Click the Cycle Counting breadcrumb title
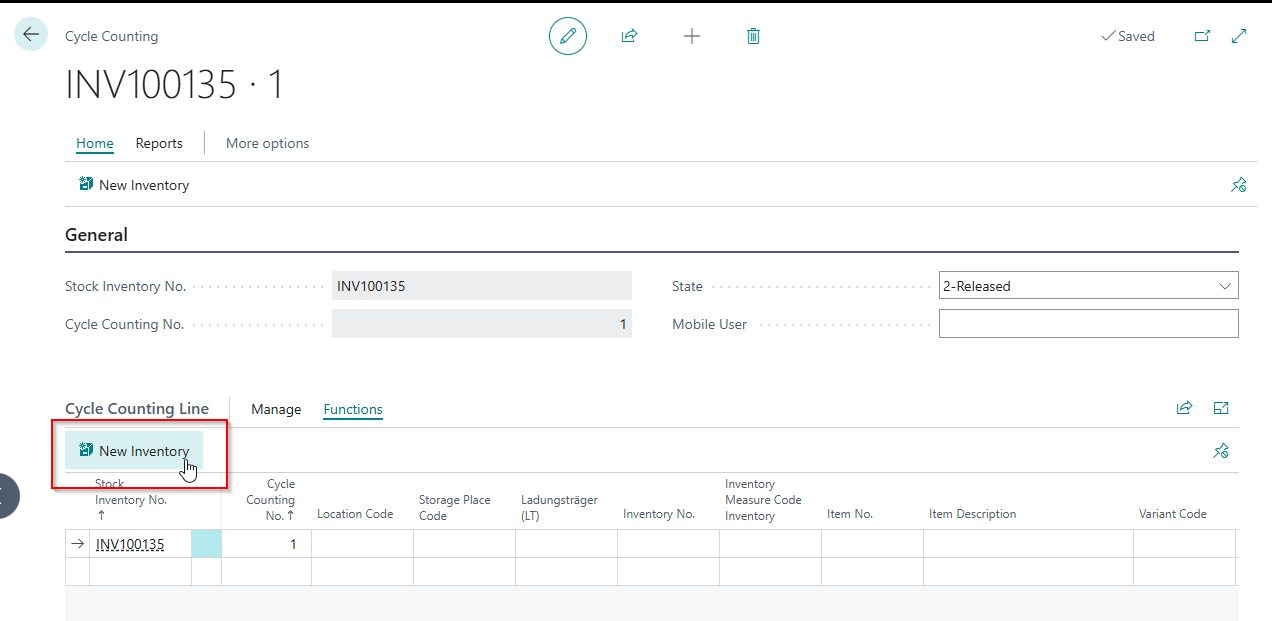This screenshot has height=621, width=1272. 111,36
